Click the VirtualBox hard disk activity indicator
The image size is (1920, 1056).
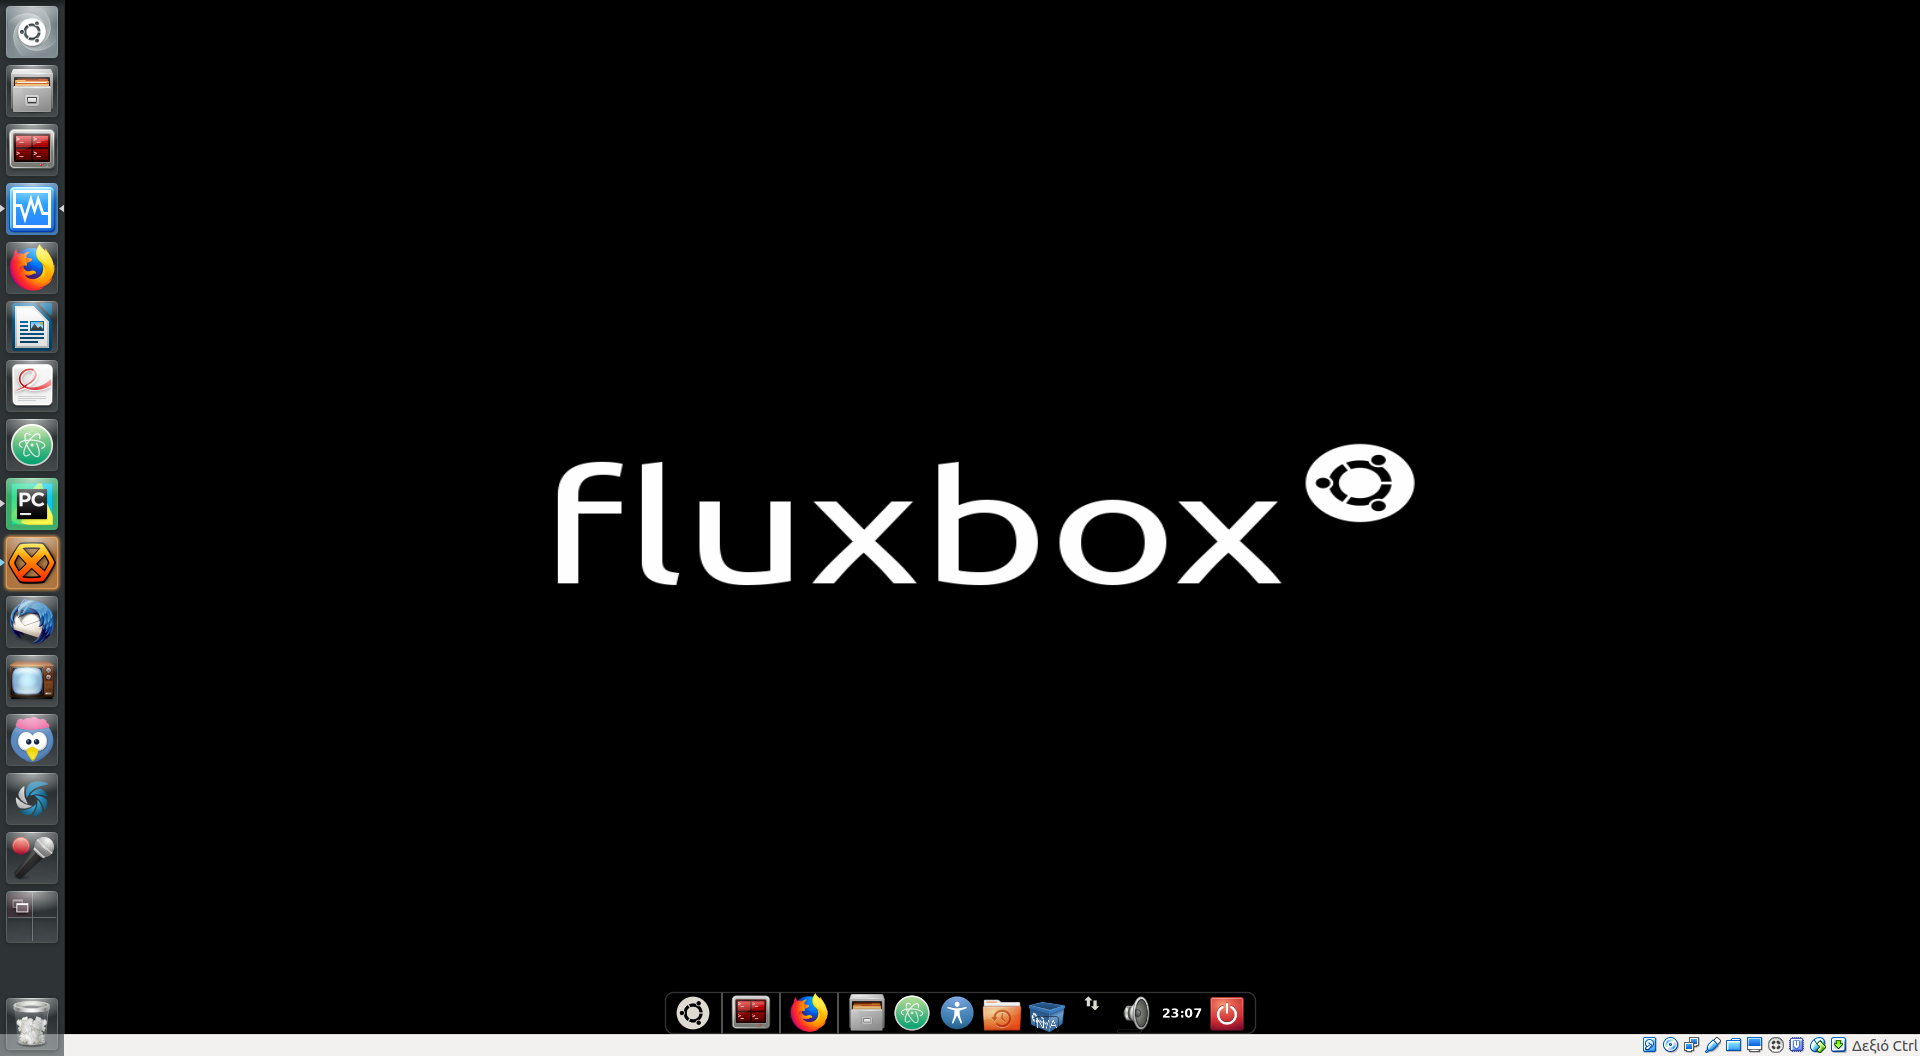click(1650, 1045)
